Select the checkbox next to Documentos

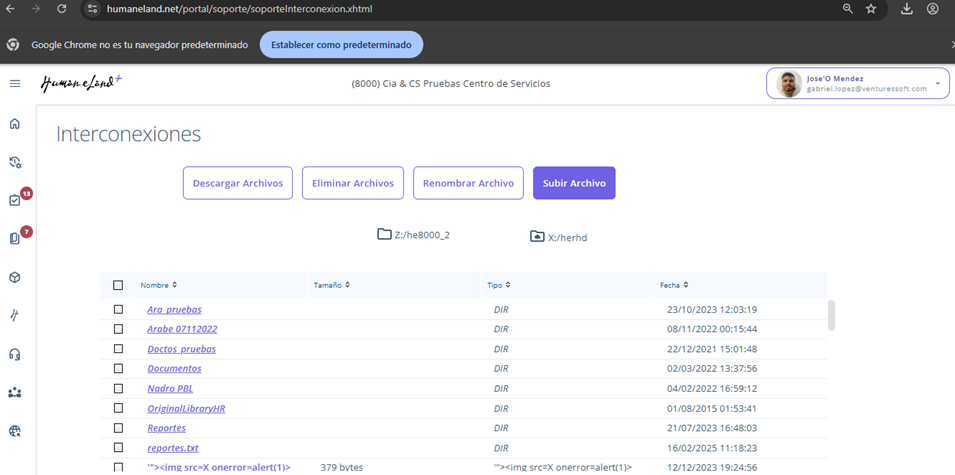click(118, 369)
